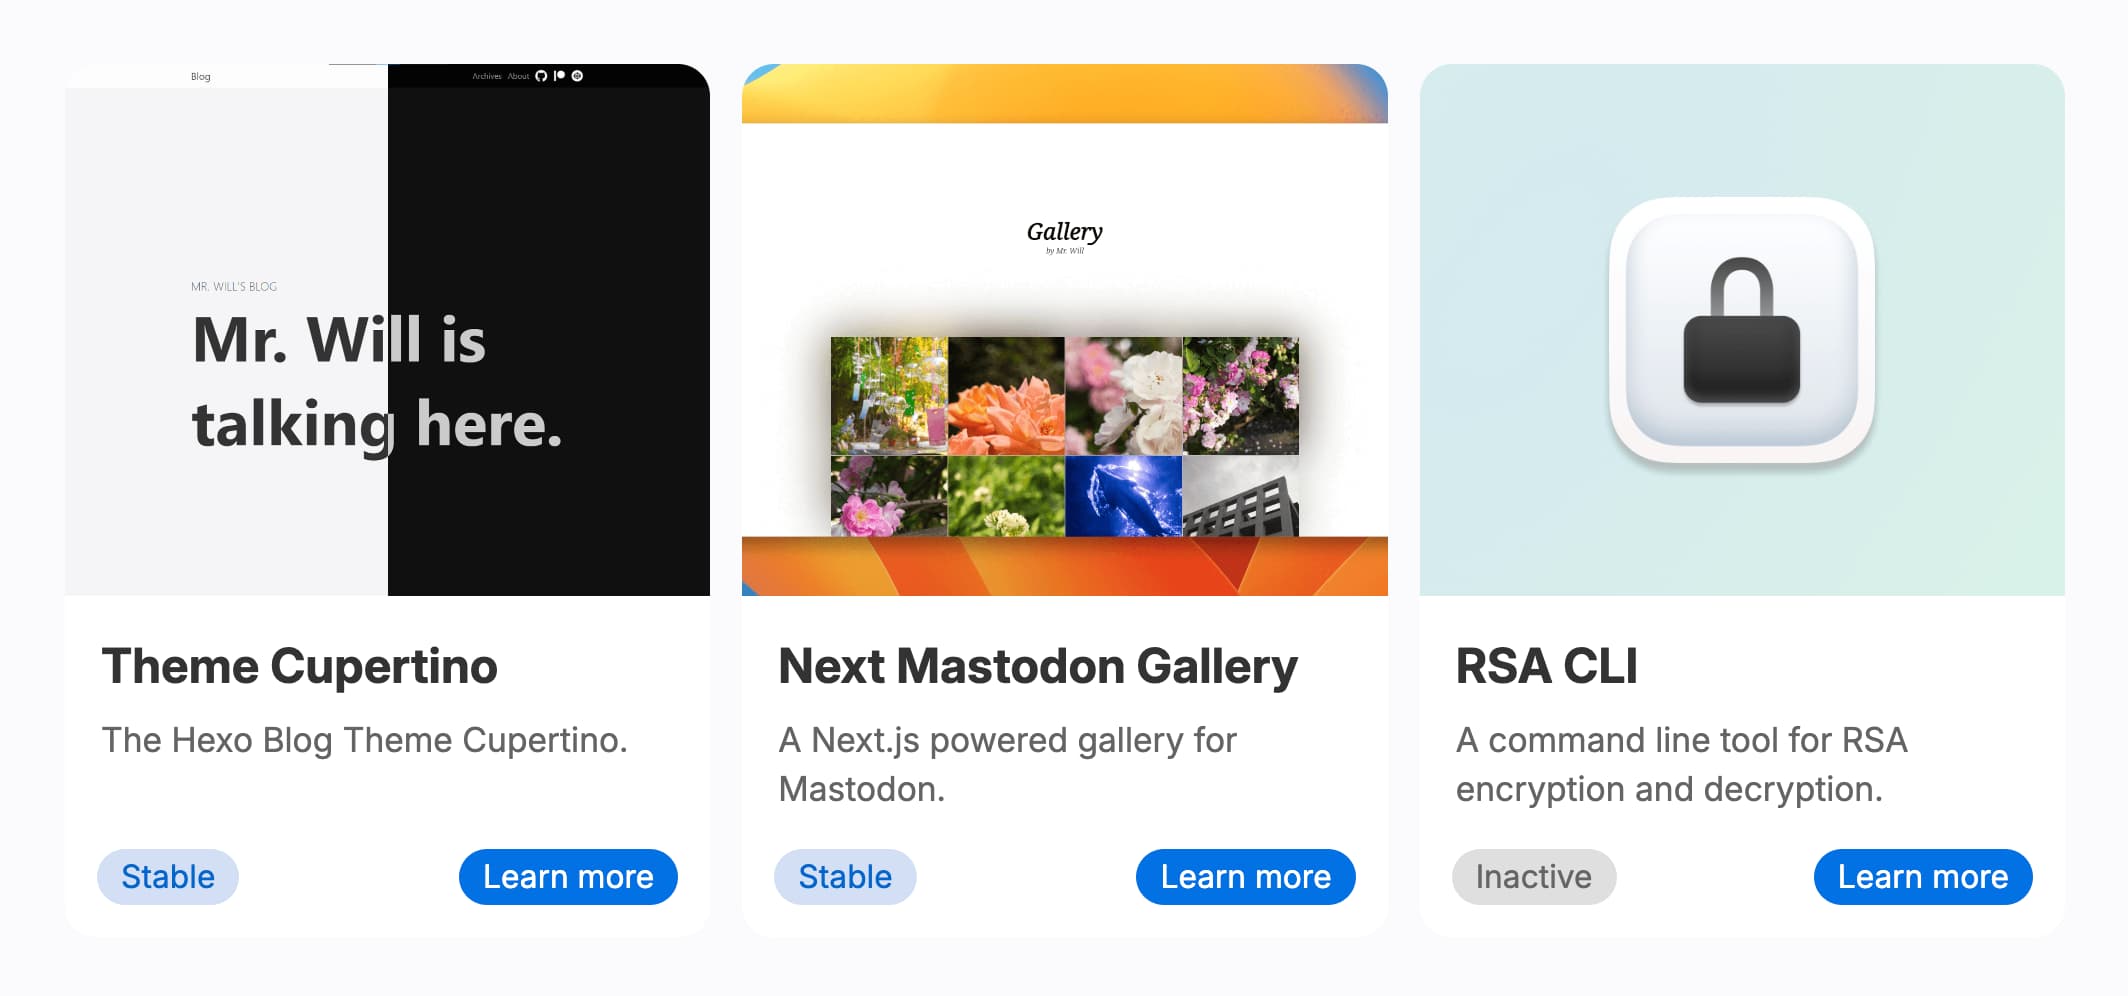
Task: Click the Stable badge on Theme Cupertino
Action: tap(167, 877)
